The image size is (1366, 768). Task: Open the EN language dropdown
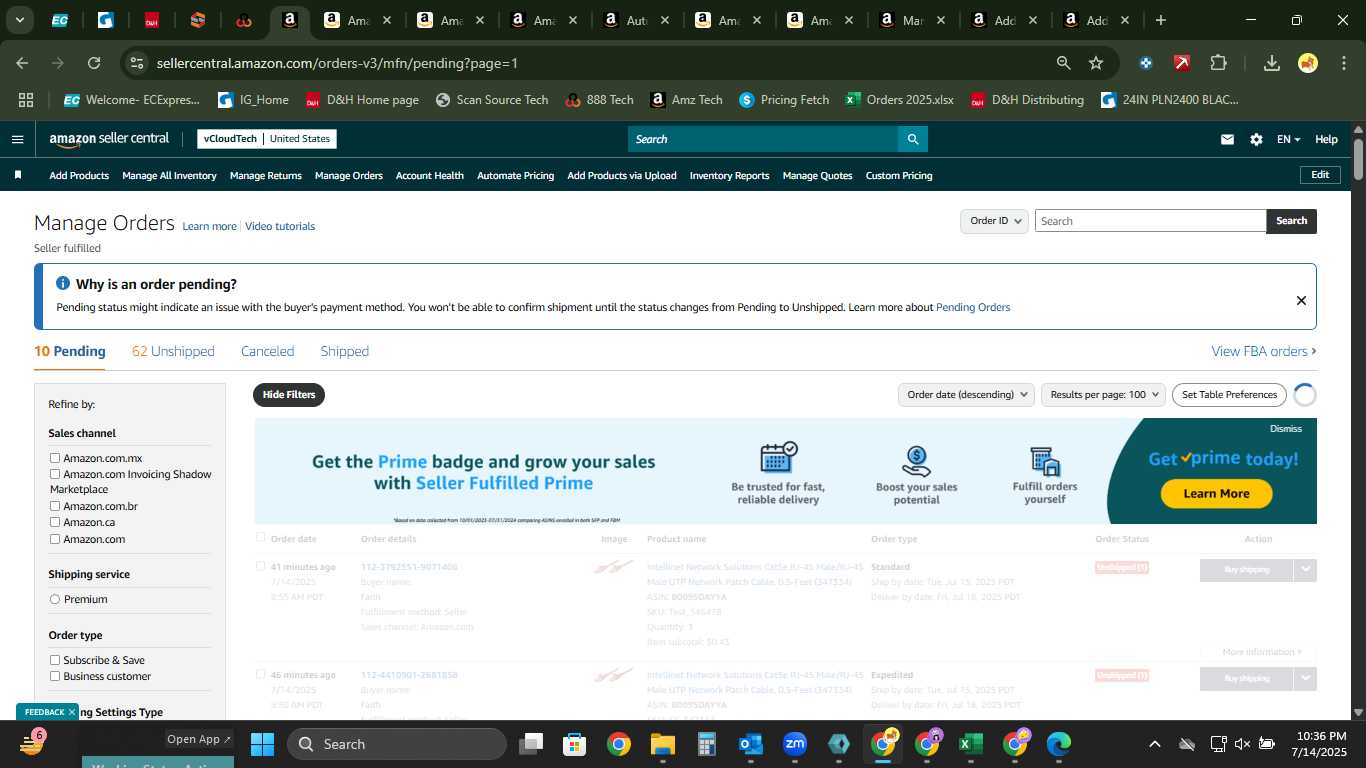1288,140
